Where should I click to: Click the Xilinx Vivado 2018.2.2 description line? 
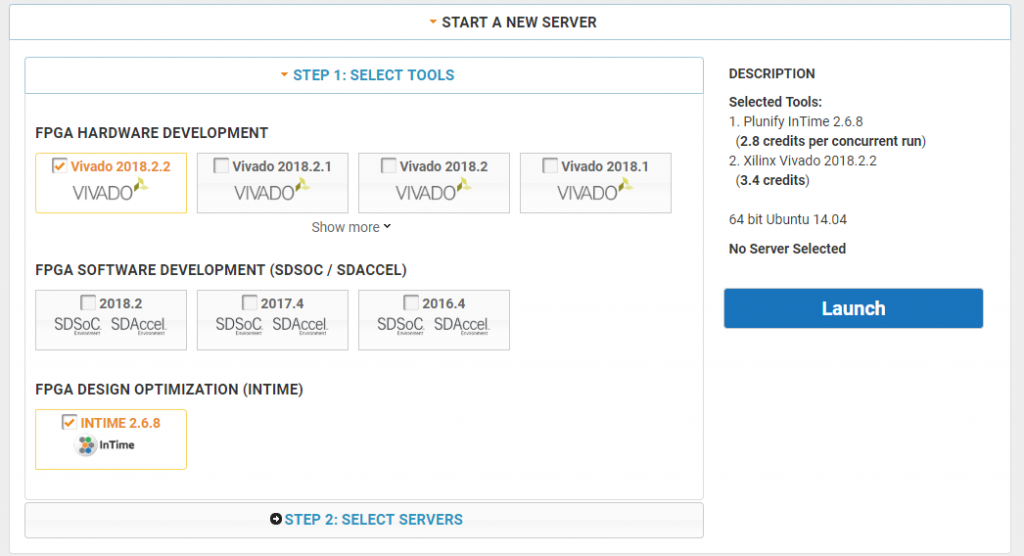click(803, 161)
